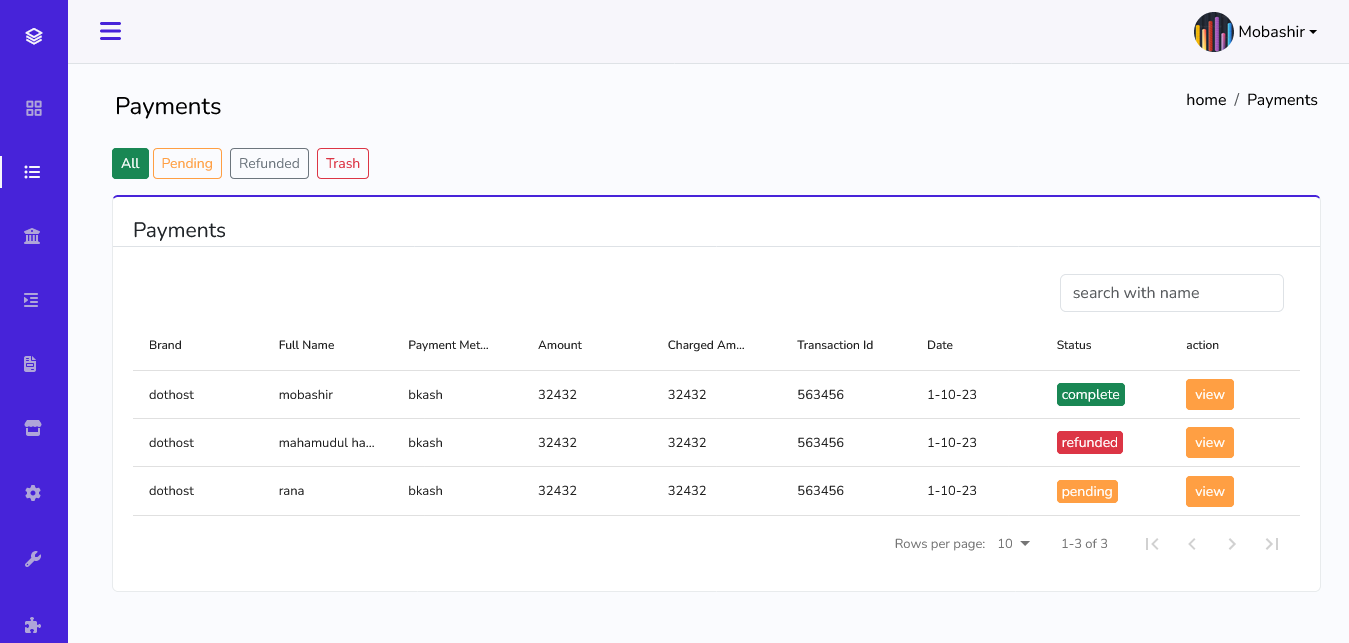1349x643 pixels.
Task: Open the bank icon in the sidebar
Action: 33,235
